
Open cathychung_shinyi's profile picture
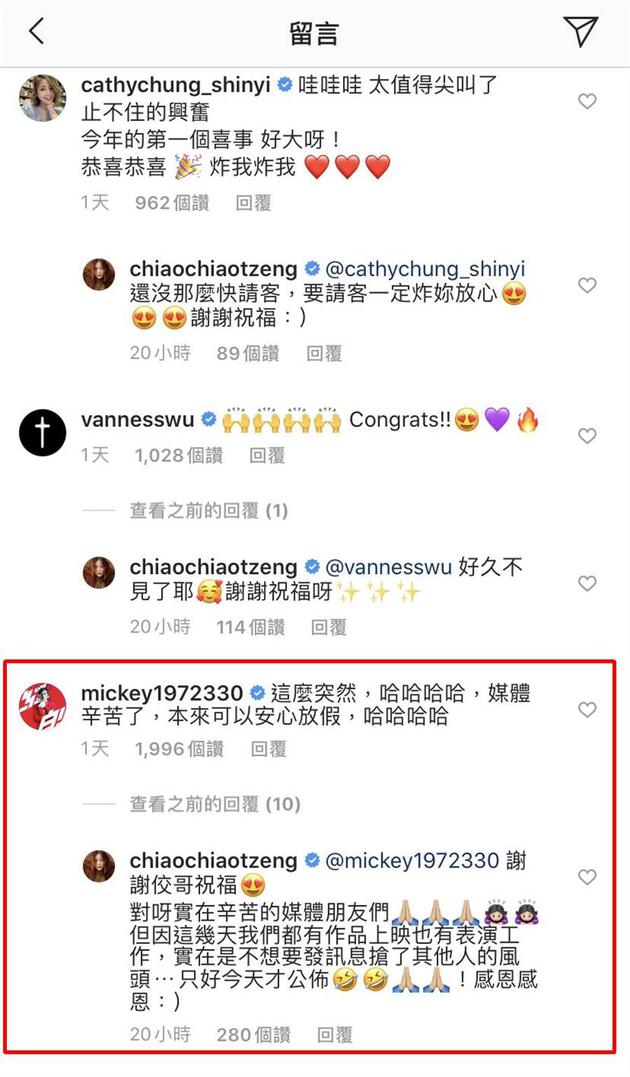coord(43,98)
